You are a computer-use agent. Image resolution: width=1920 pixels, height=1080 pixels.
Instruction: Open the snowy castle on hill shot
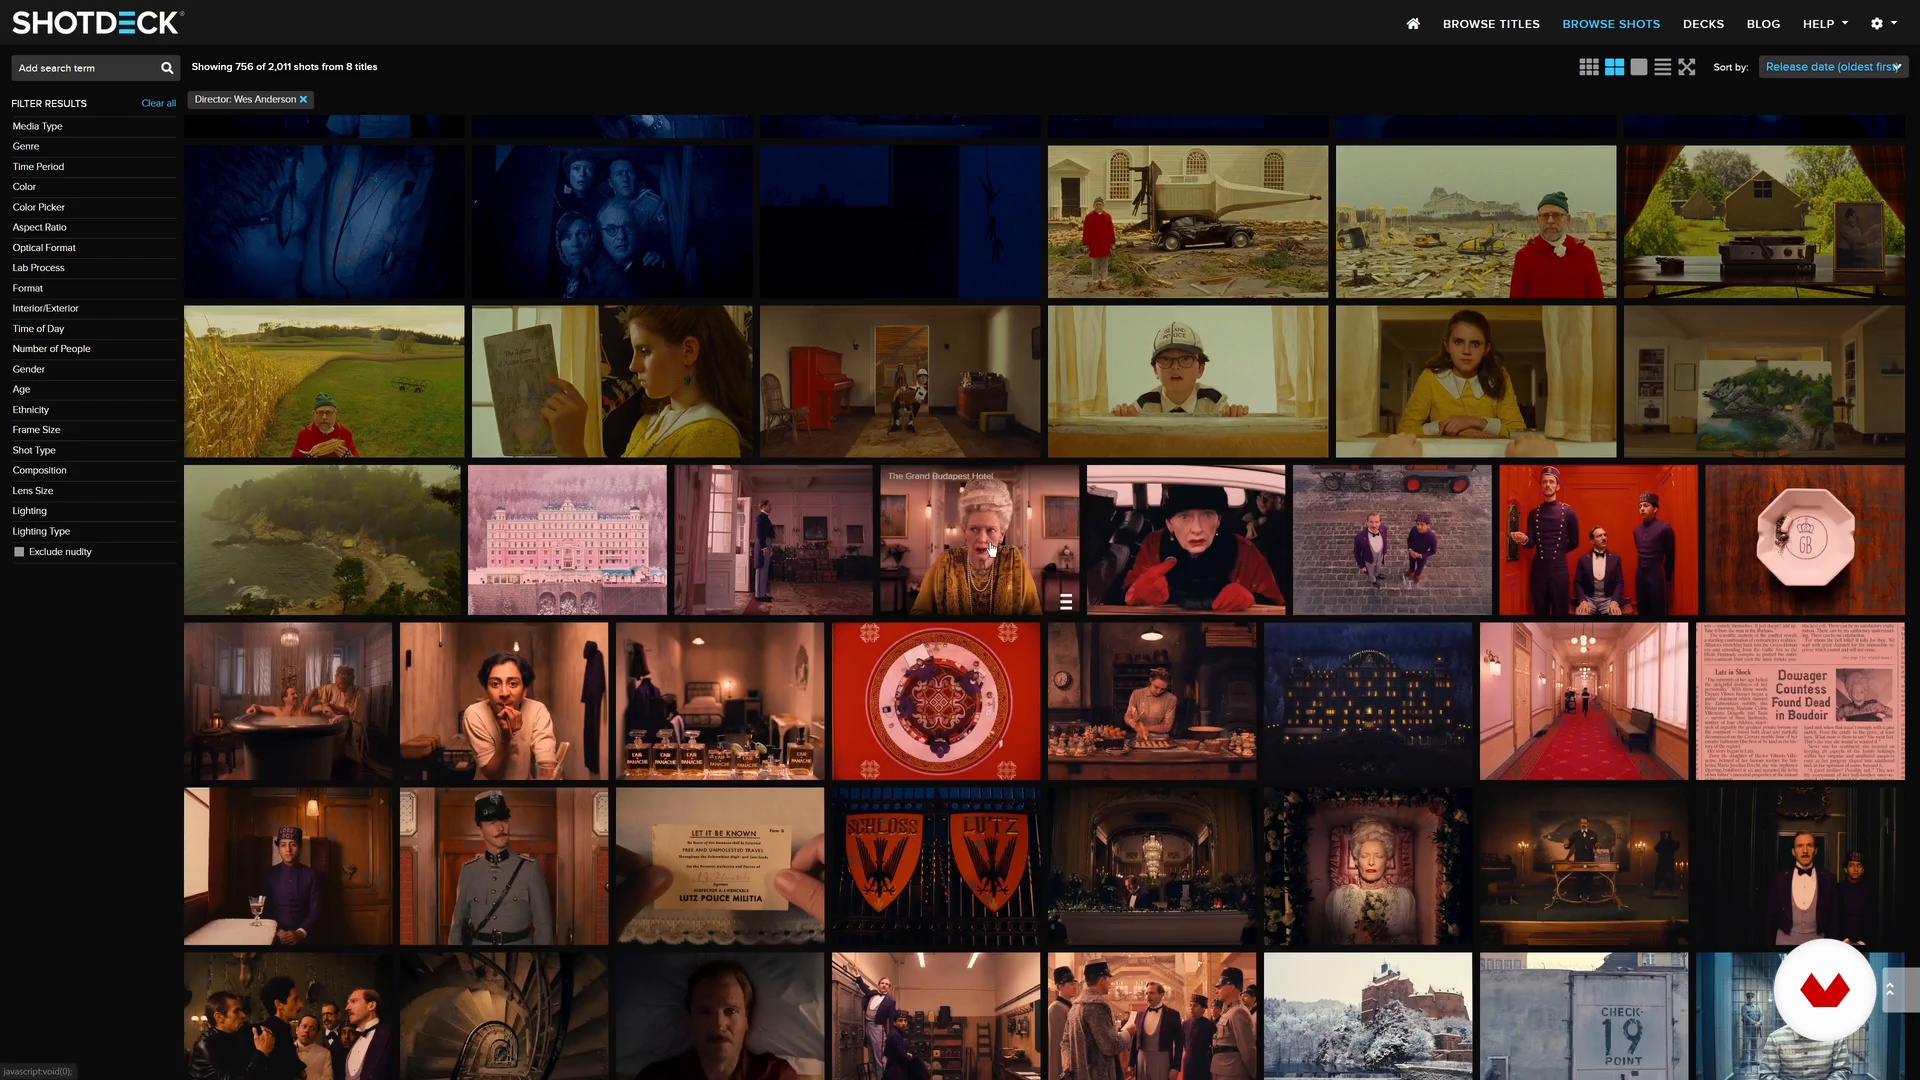coord(1368,1016)
